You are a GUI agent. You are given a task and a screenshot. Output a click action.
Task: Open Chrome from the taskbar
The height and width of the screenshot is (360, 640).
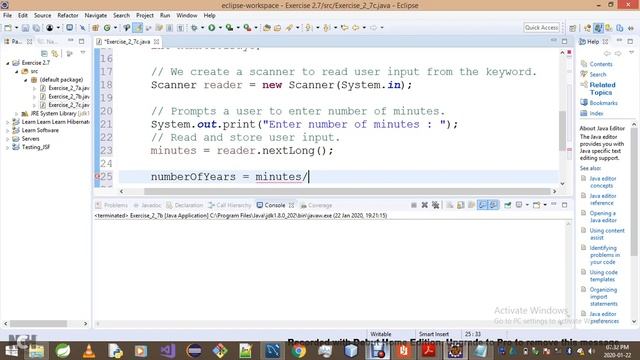click(298, 351)
